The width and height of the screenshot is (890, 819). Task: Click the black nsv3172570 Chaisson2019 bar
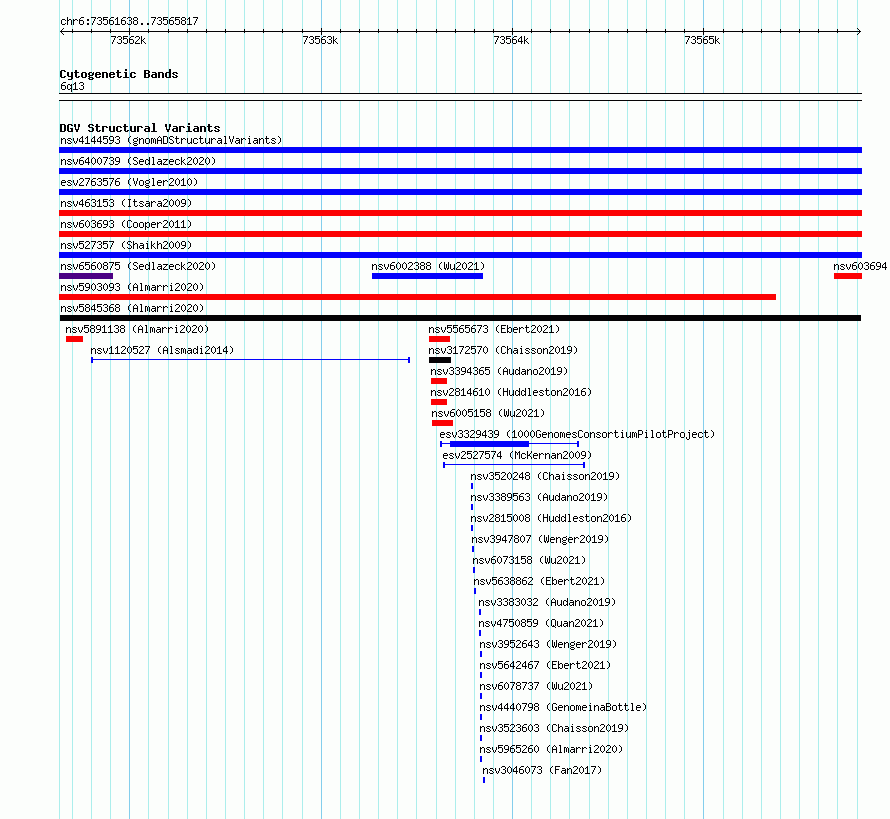tap(440, 360)
